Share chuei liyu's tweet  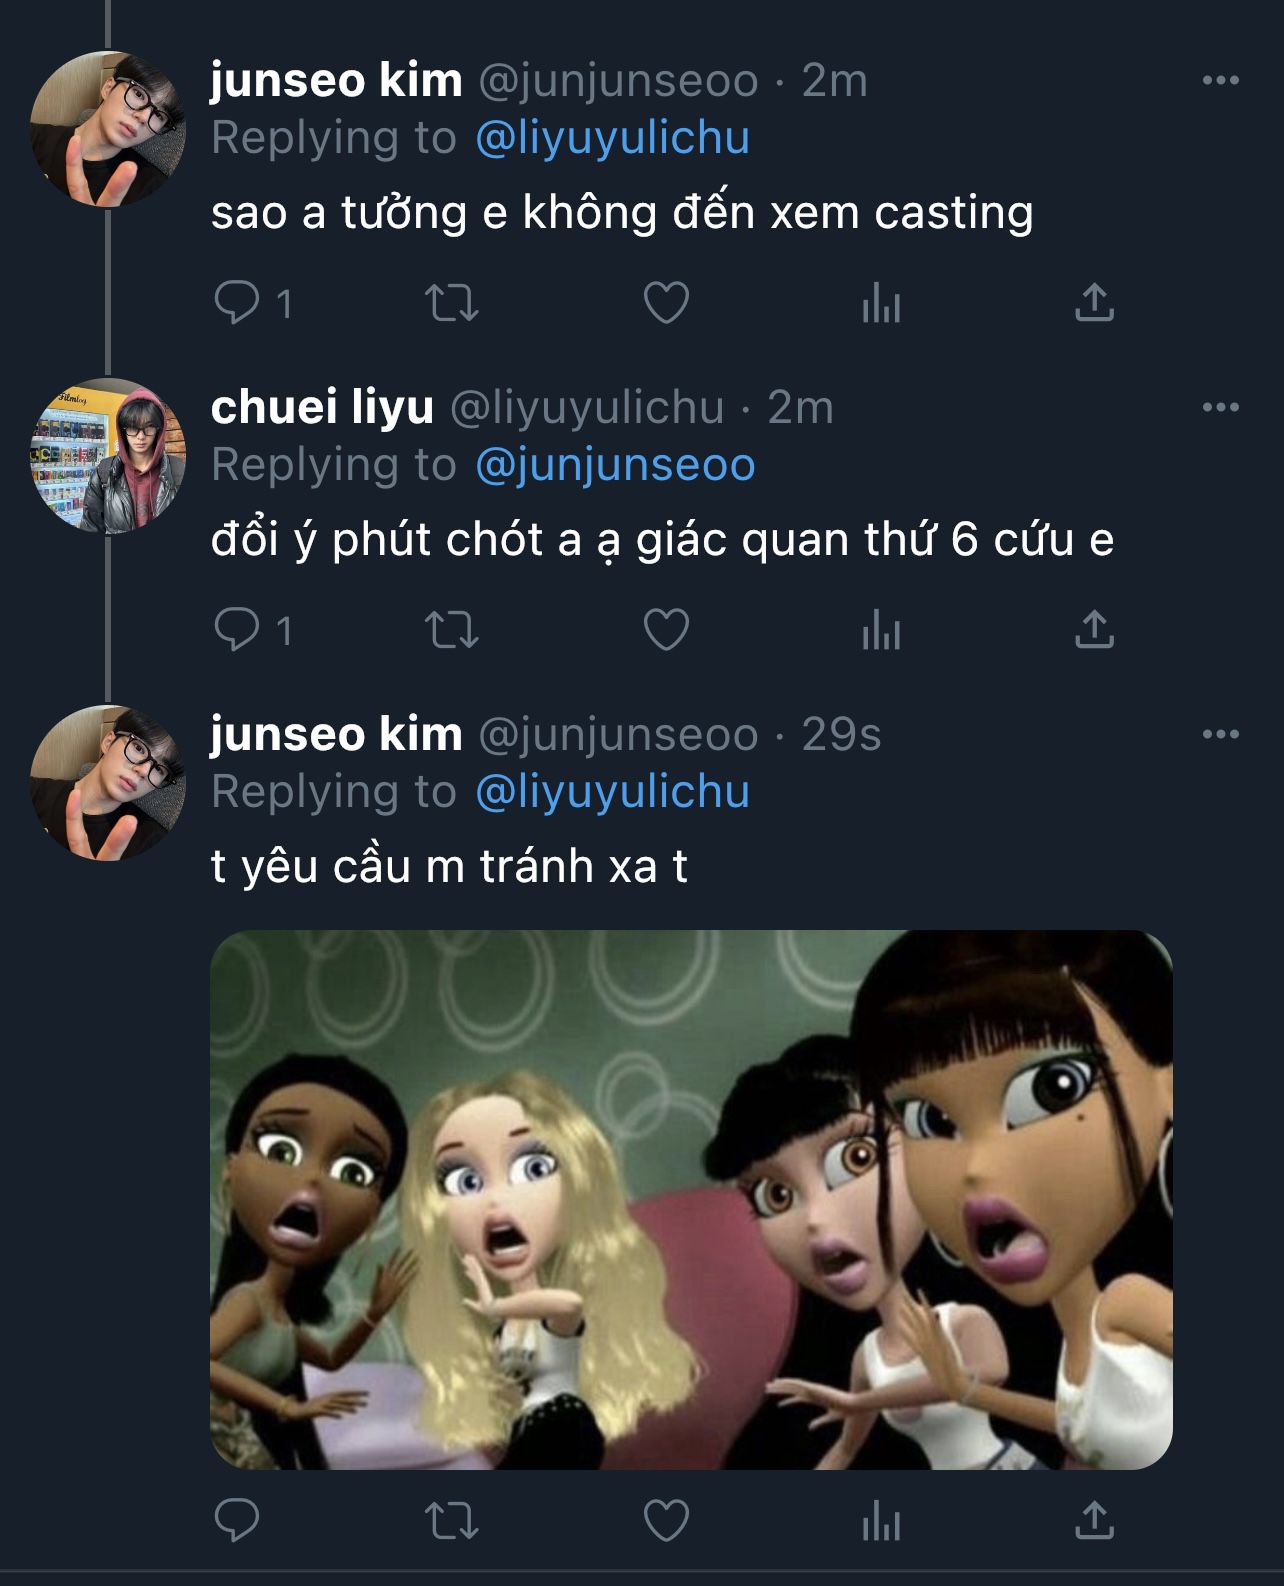pyautogui.click(x=1094, y=629)
